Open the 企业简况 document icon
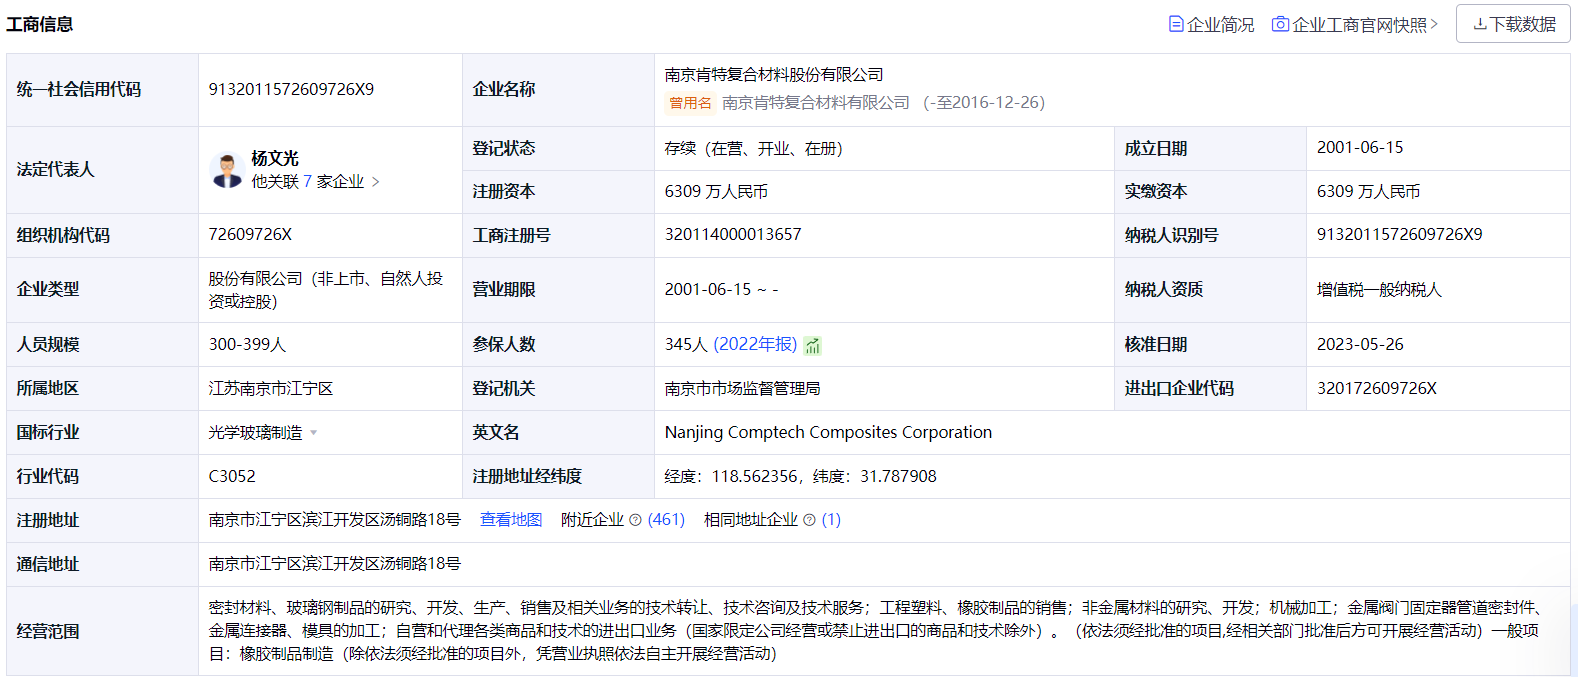 [1176, 24]
